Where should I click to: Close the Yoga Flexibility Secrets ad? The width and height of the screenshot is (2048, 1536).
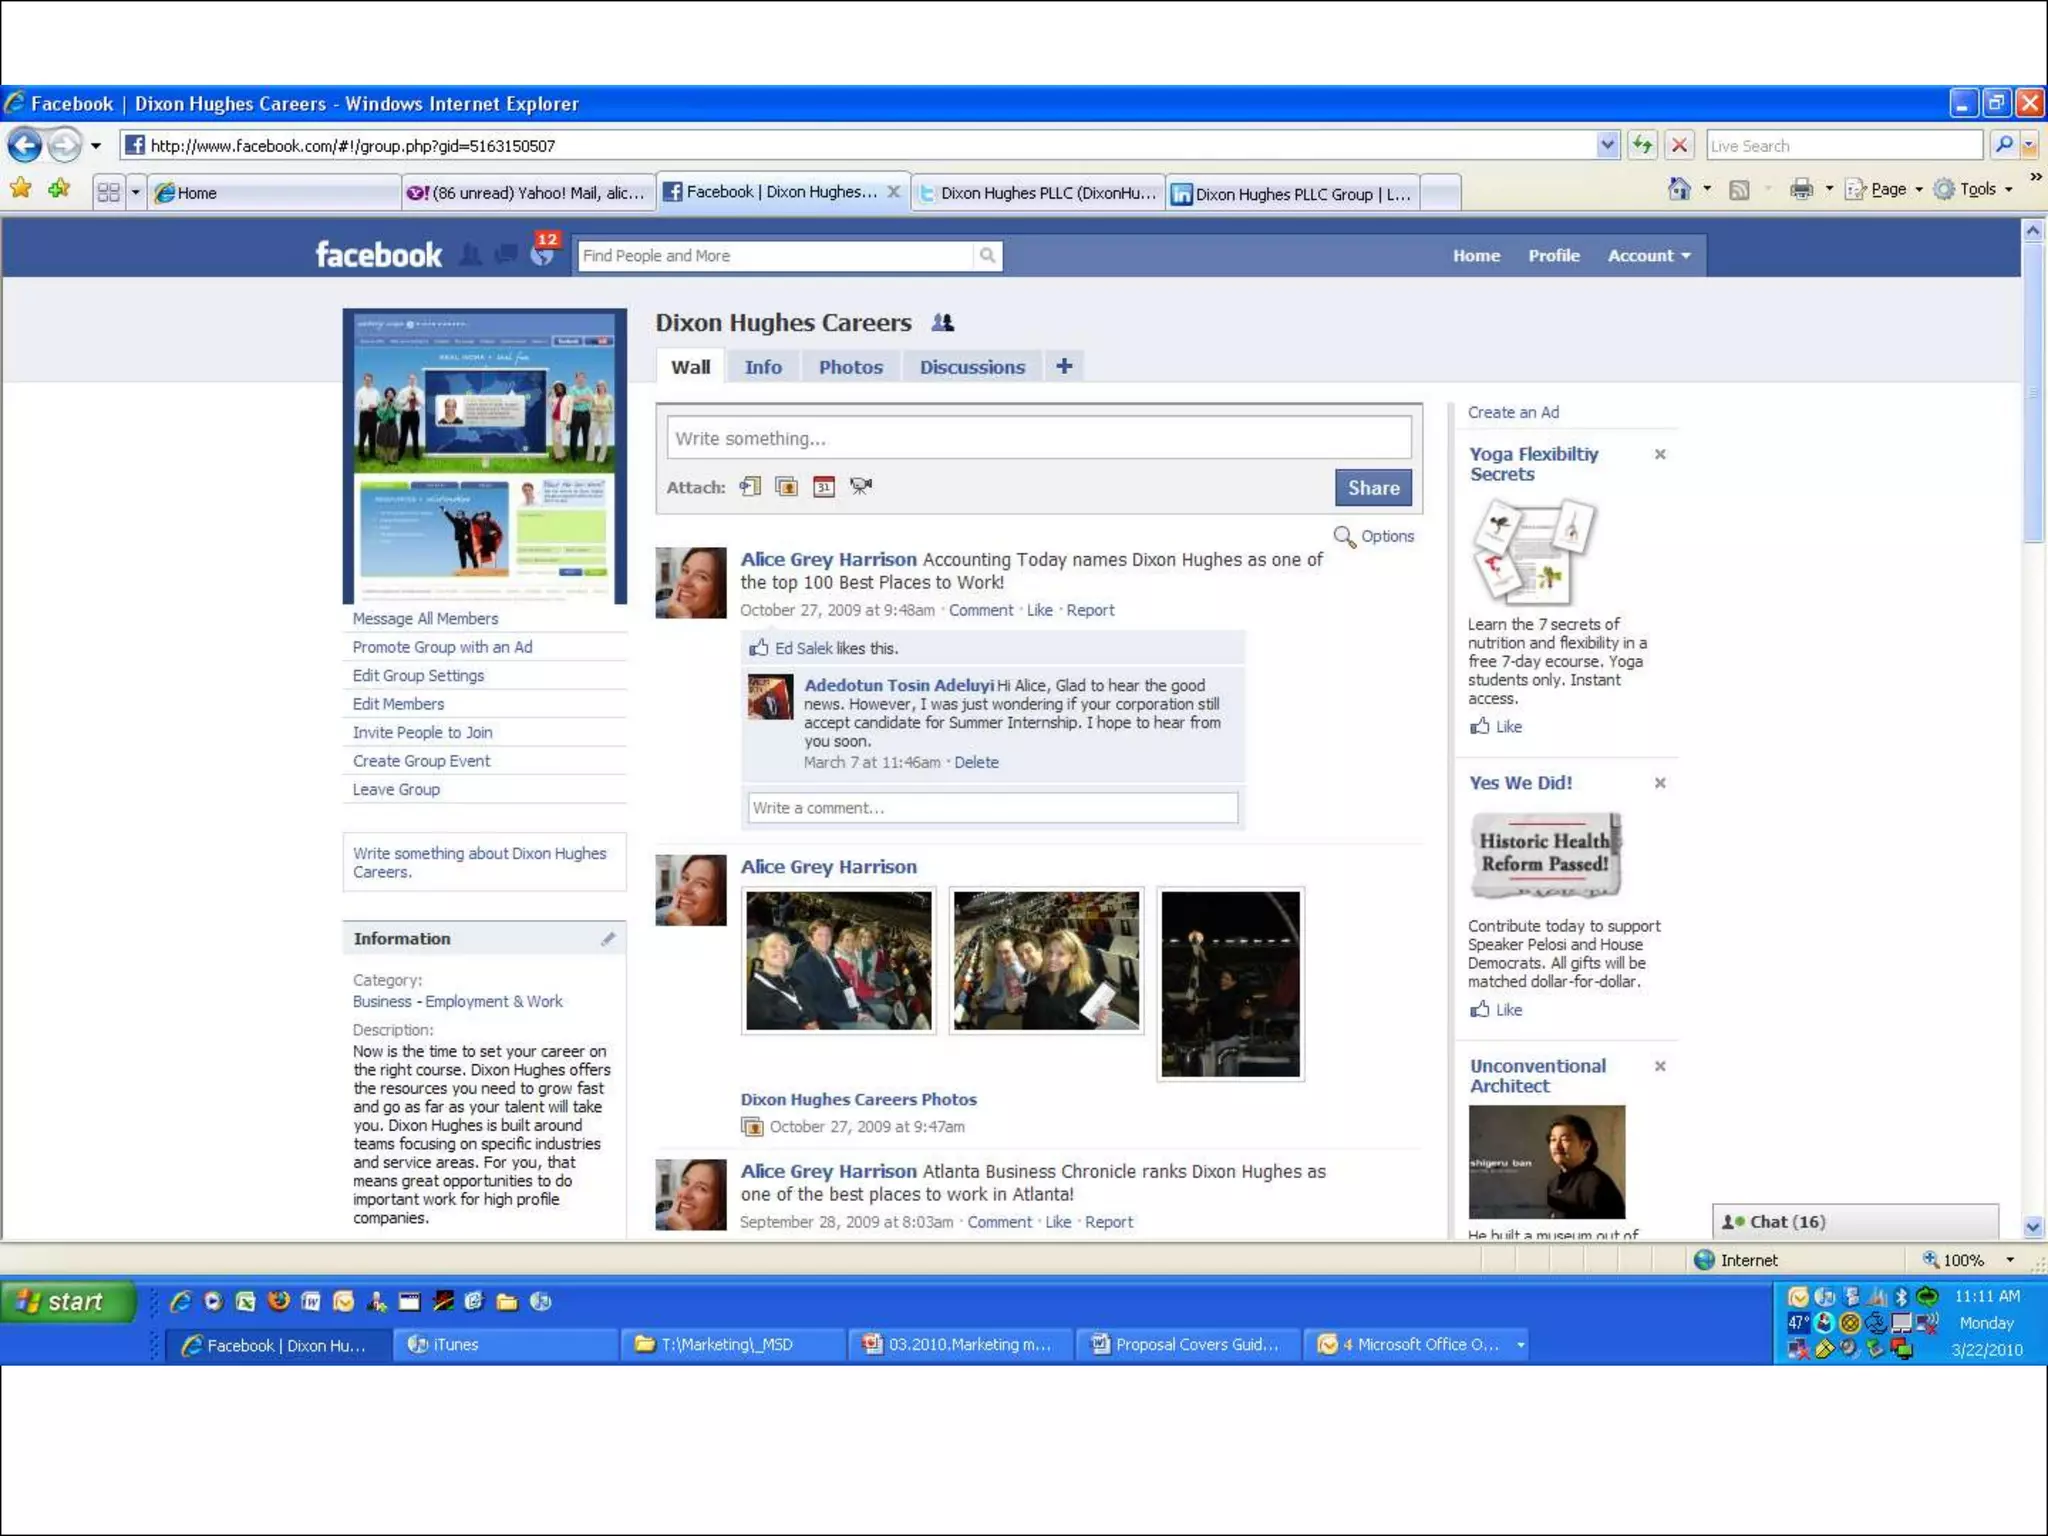coord(1660,455)
